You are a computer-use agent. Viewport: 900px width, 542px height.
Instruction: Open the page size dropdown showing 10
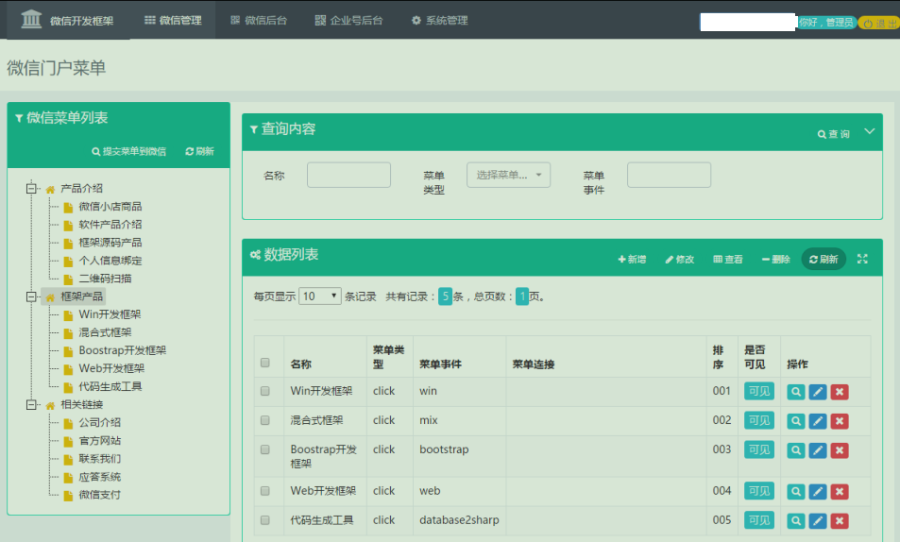(320, 296)
